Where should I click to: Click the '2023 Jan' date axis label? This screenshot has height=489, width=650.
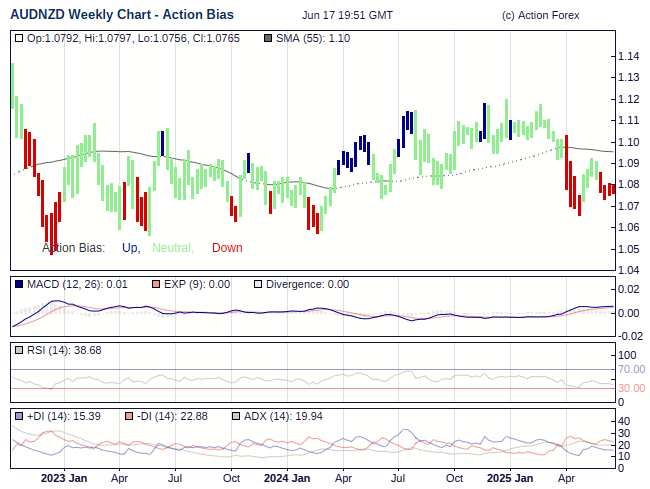[x=64, y=478]
